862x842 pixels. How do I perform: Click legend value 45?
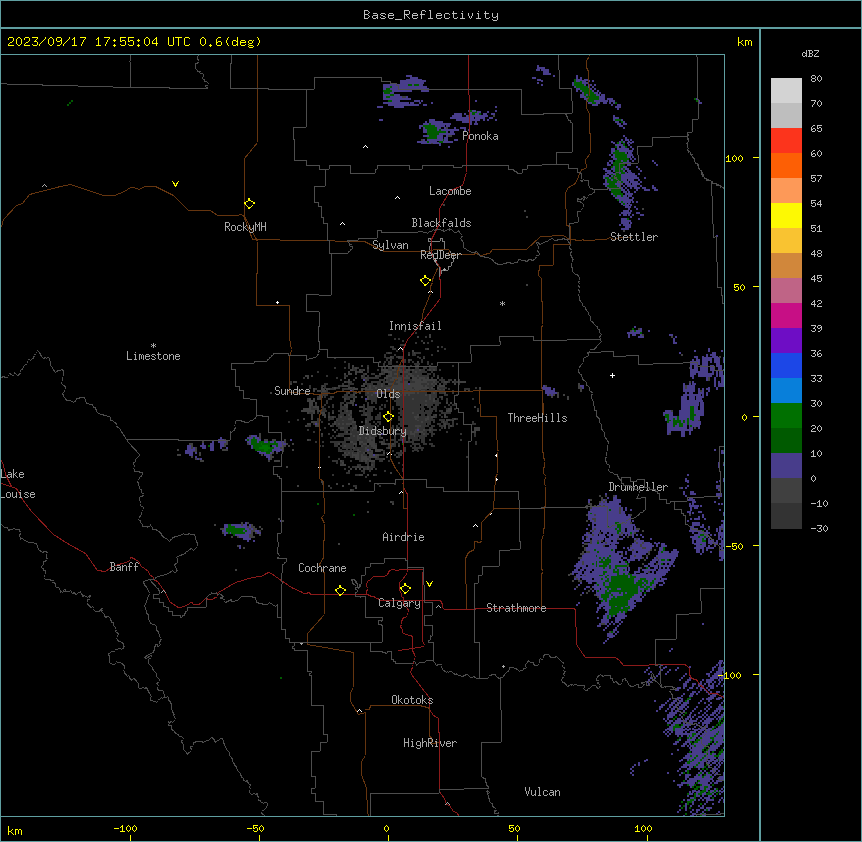pyautogui.click(x=816, y=278)
